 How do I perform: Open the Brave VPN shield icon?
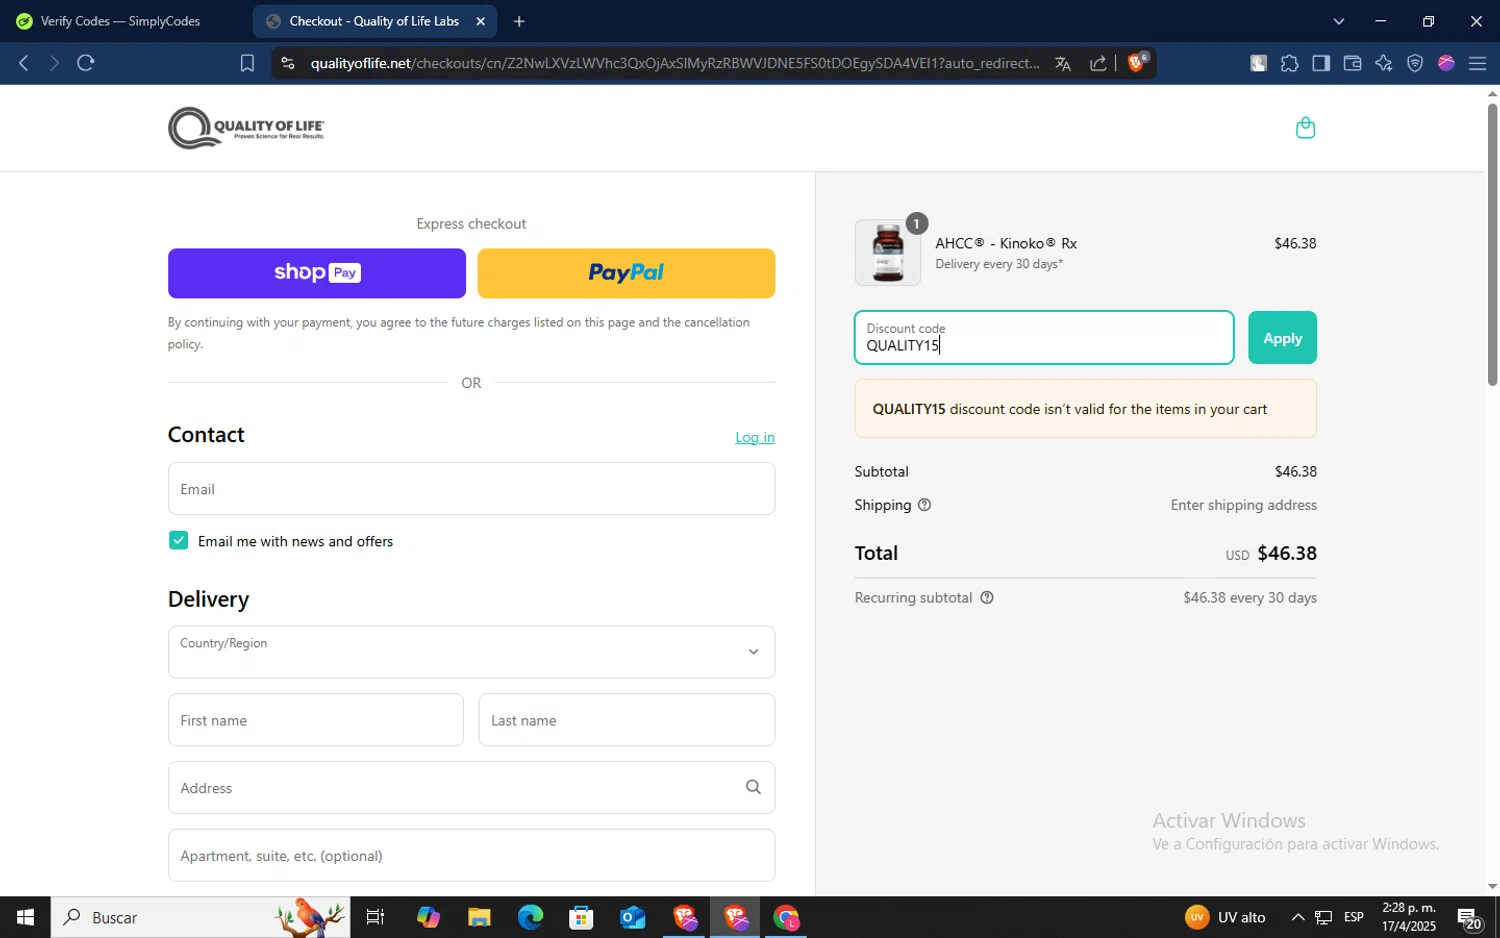coord(1415,63)
